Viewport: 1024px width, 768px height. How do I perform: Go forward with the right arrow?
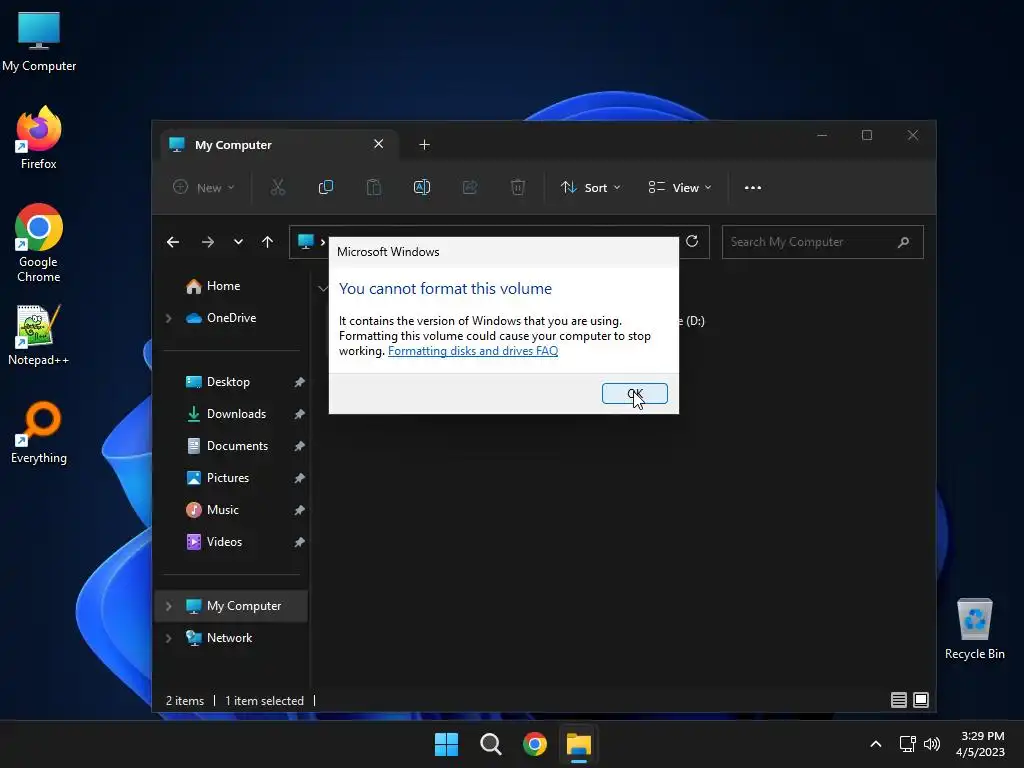[208, 242]
